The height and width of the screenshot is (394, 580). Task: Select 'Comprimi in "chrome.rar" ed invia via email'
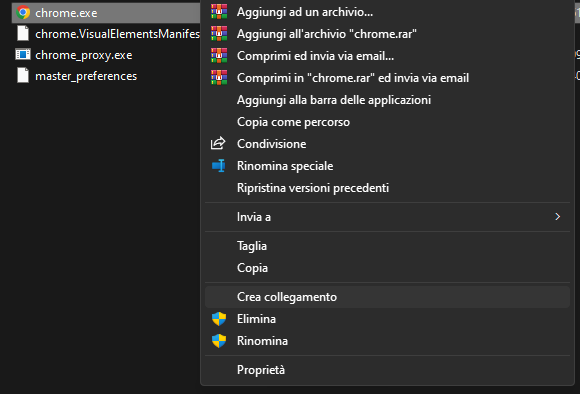[387, 78]
